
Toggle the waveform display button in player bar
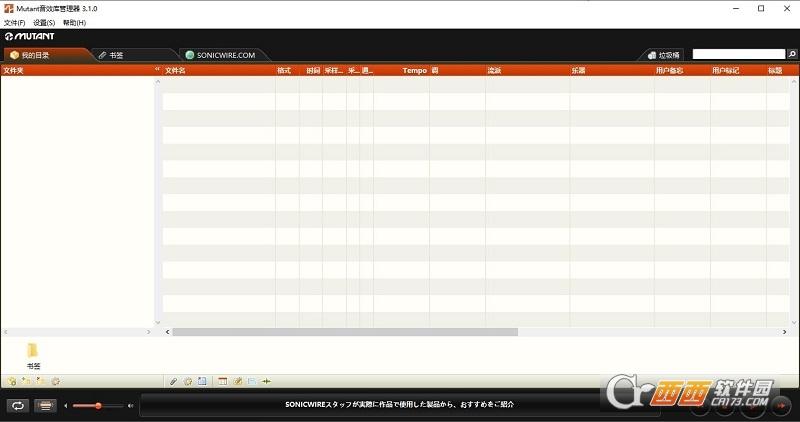pos(45,405)
